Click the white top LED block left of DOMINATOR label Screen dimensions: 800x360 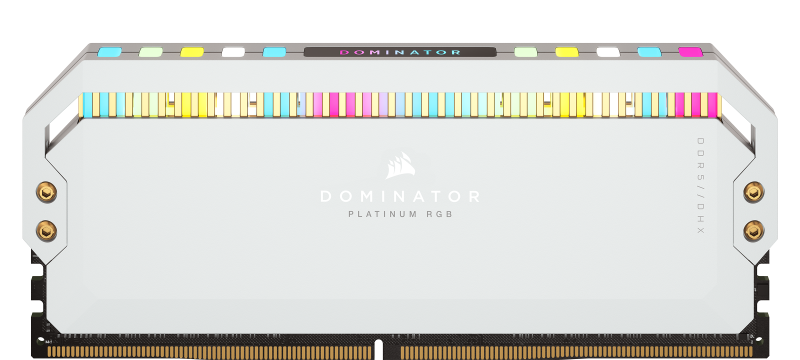pyautogui.click(x=234, y=52)
